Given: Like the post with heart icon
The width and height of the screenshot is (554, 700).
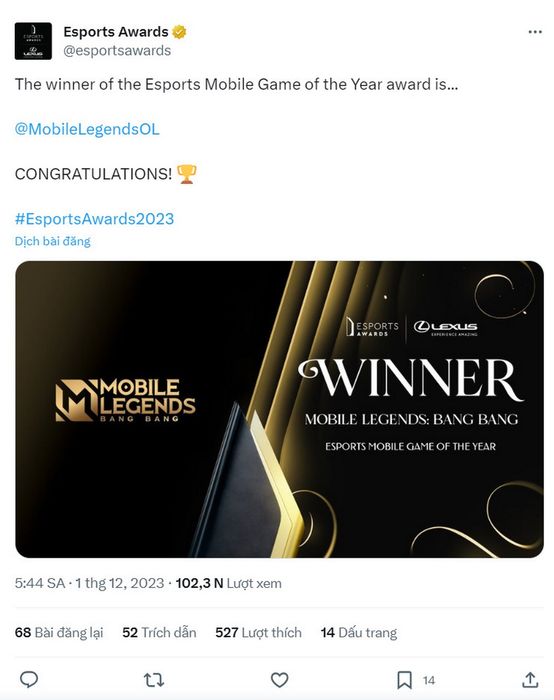Looking at the screenshot, I should coord(279,680).
